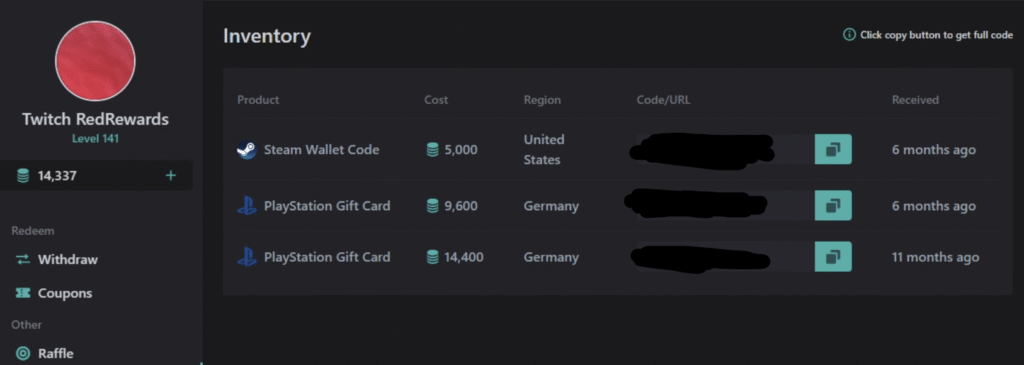The width and height of the screenshot is (1024, 365).
Task: Click the Withdraw arrows icon
Action: pyautogui.click(x=23, y=259)
